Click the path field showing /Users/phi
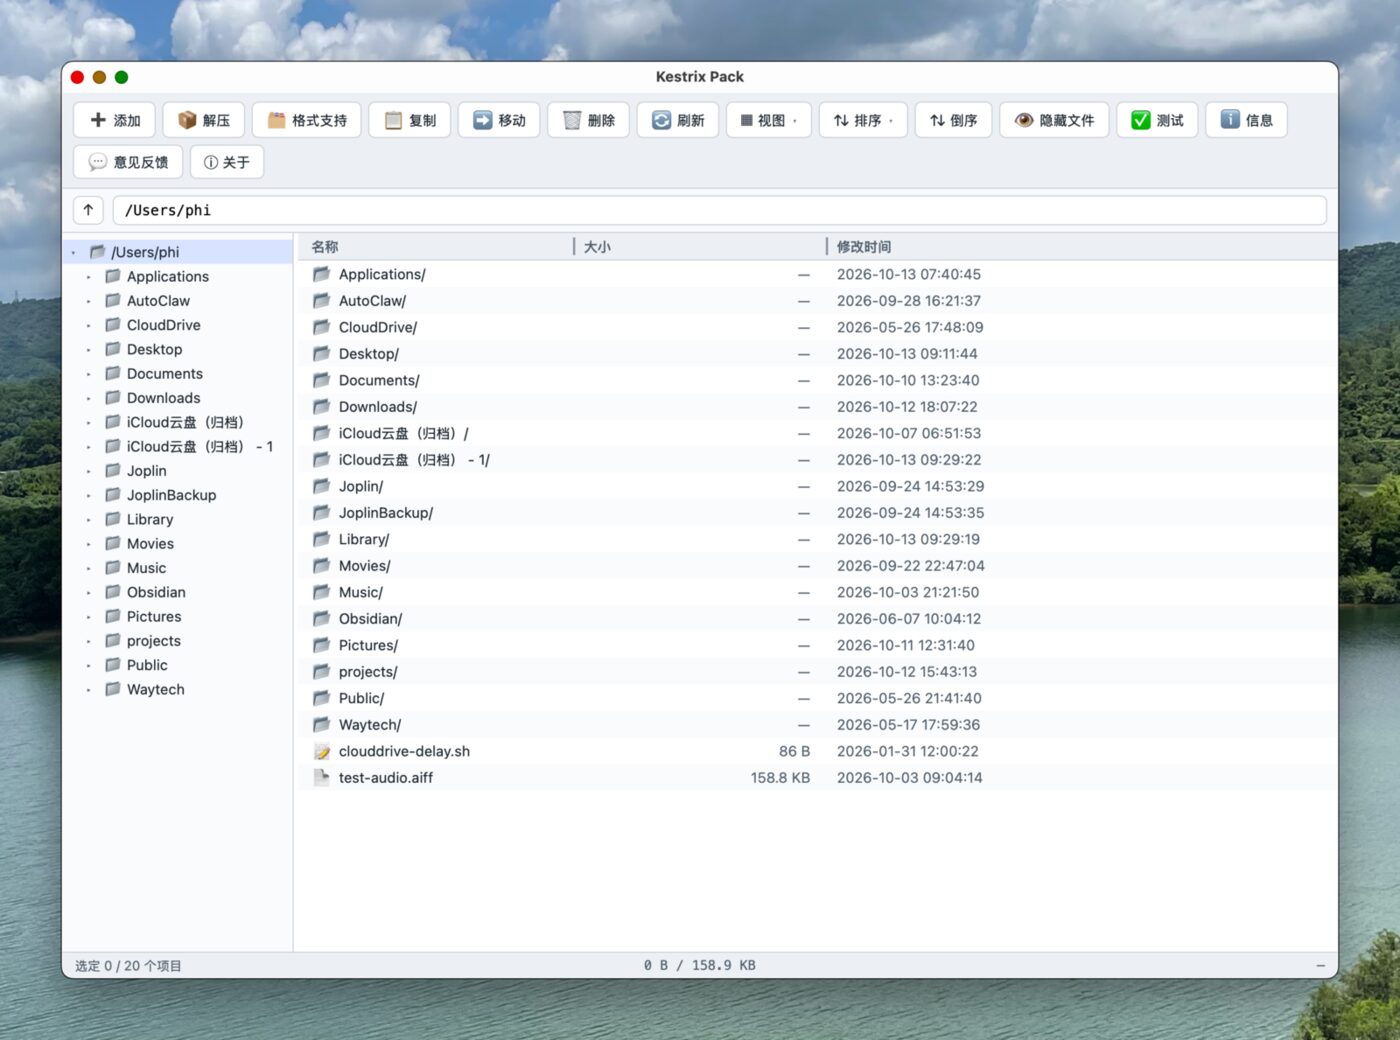1400x1040 pixels. tap(719, 210)
